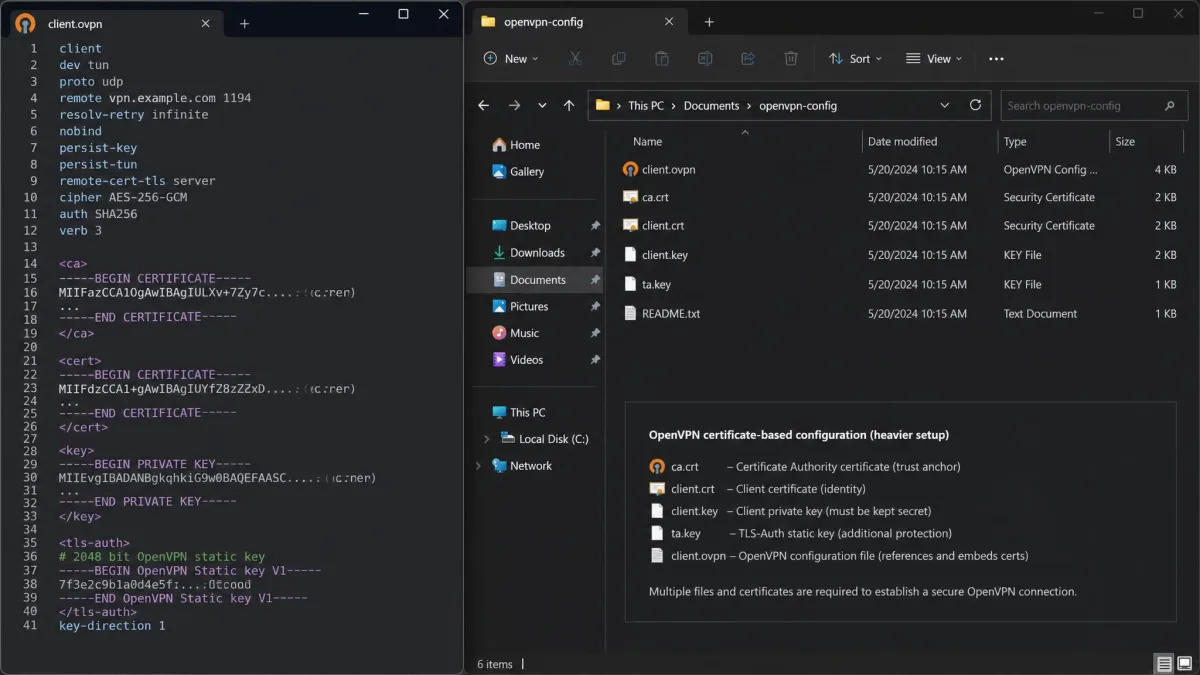
Task: Open Downloads in the navigation pane
Action: point(535,253)
